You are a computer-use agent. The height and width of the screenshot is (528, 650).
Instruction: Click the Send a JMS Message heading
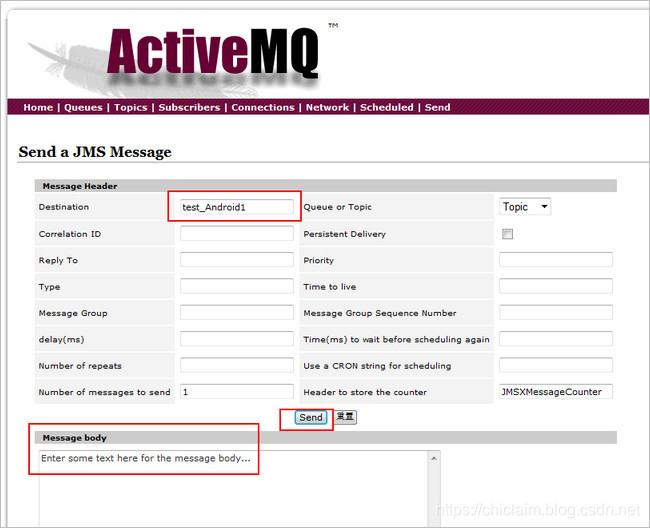tap(95, 152)
